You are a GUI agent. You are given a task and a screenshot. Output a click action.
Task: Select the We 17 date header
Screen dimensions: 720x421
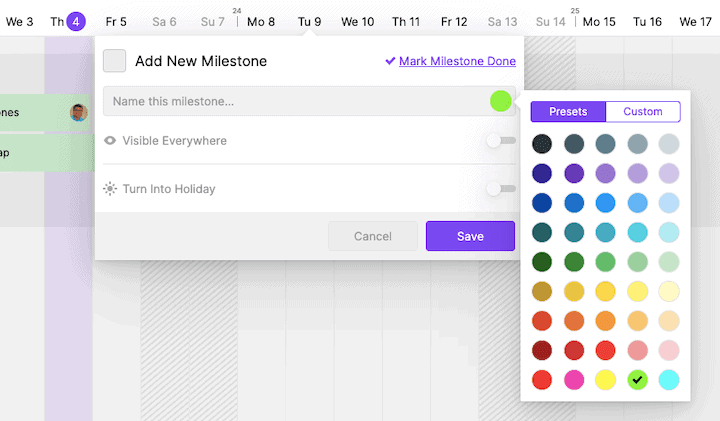pyautogui.click(x=695, y=22)
